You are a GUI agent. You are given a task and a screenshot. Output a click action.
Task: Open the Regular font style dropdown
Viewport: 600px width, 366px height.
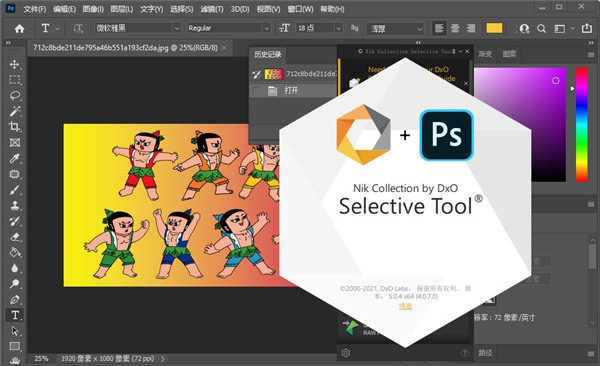[267, 28]
